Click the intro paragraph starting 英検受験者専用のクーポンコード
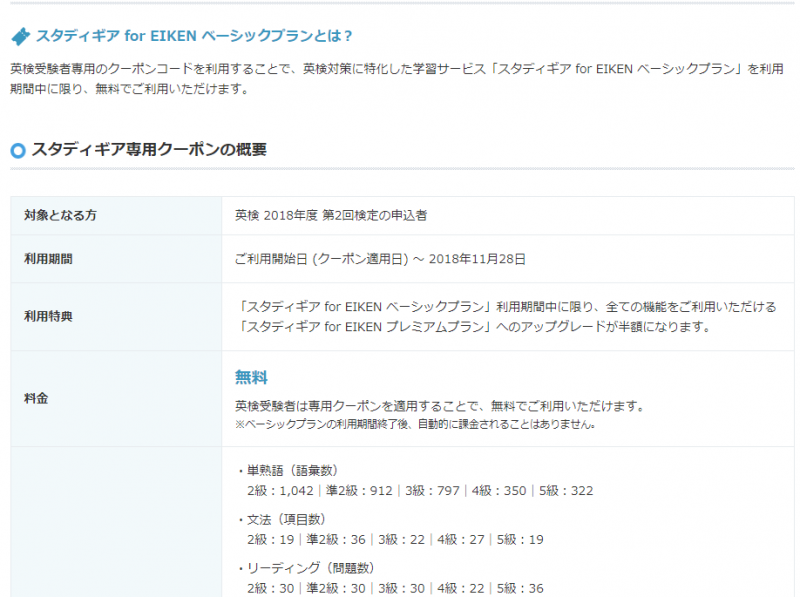The height and width of the screenshot is (597, 800). [x=397, y=79]
